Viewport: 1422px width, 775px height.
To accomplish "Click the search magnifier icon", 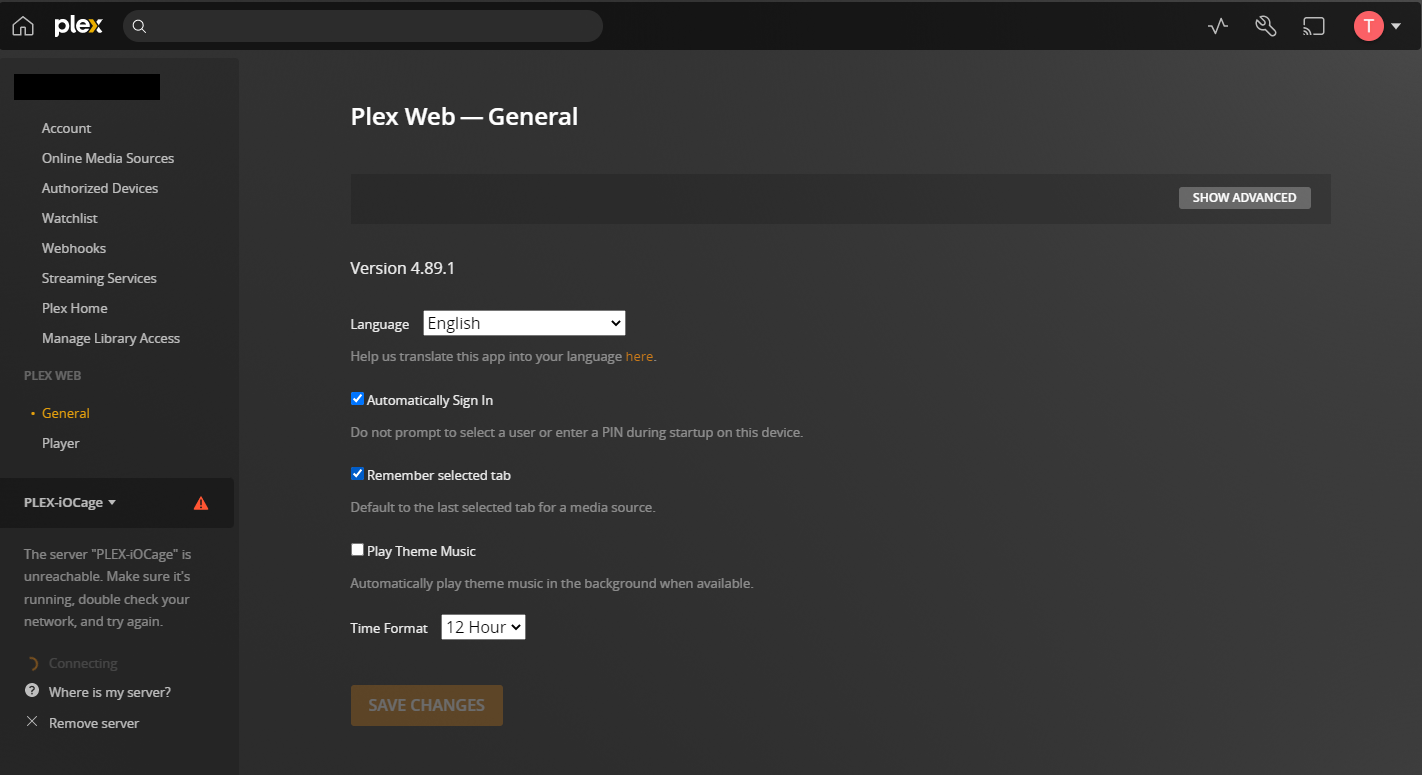I will [140, 26].
